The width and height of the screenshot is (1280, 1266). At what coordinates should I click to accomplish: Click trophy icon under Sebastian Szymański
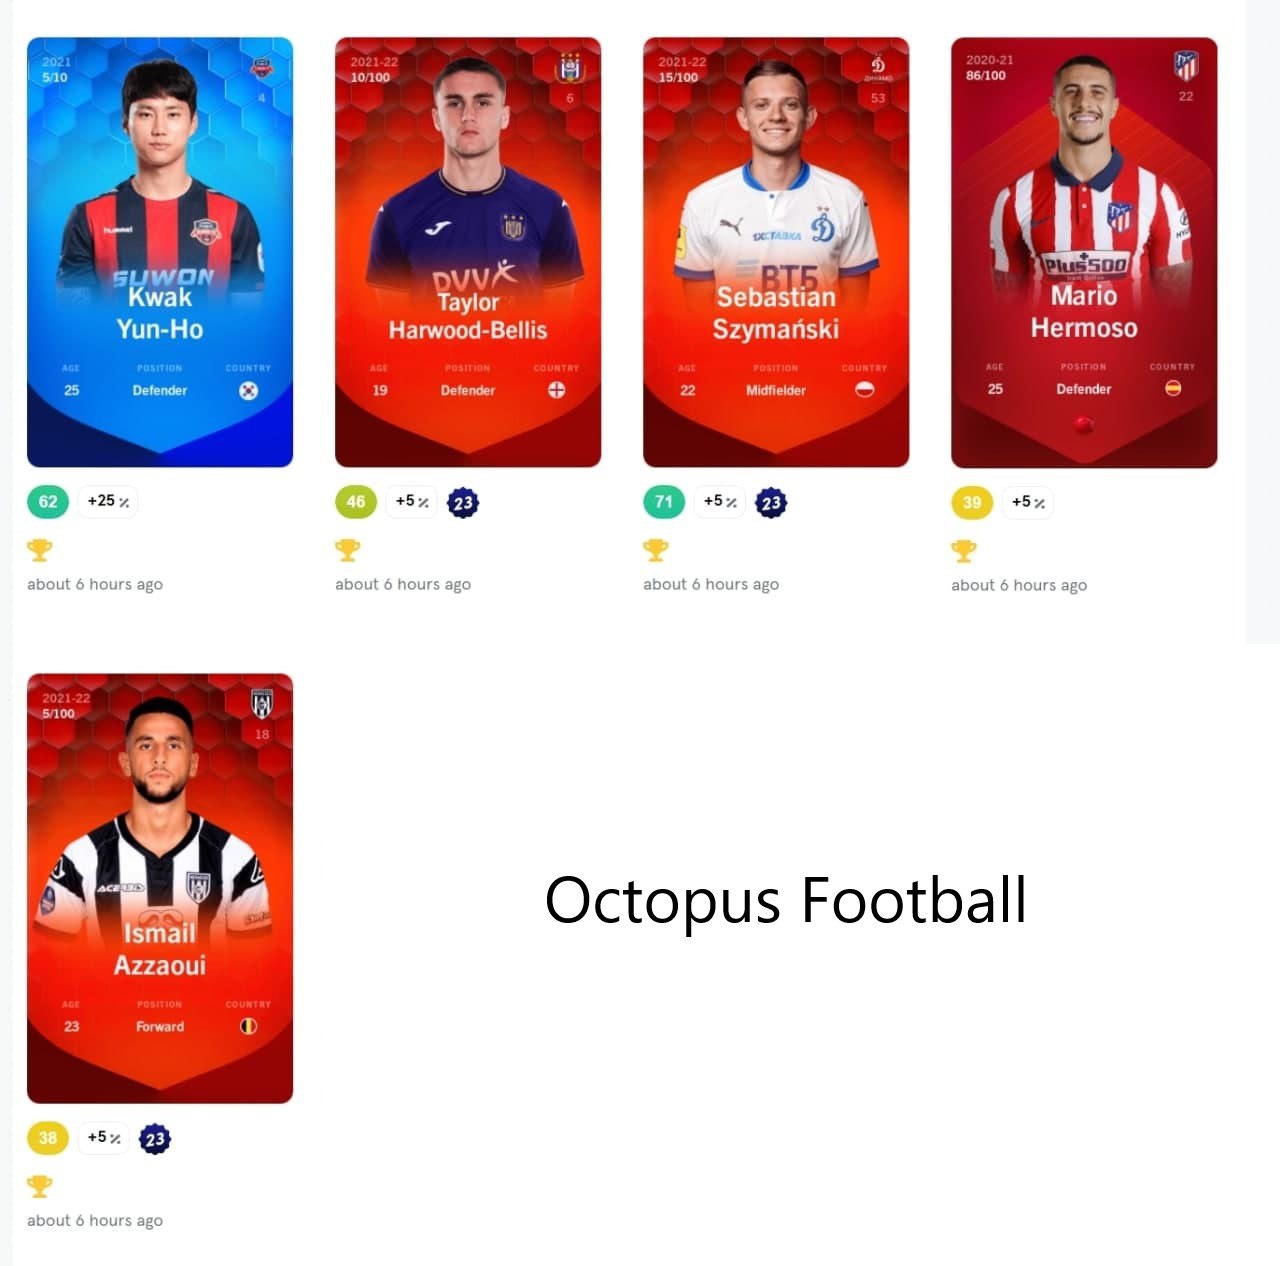[x=656, y=550]
